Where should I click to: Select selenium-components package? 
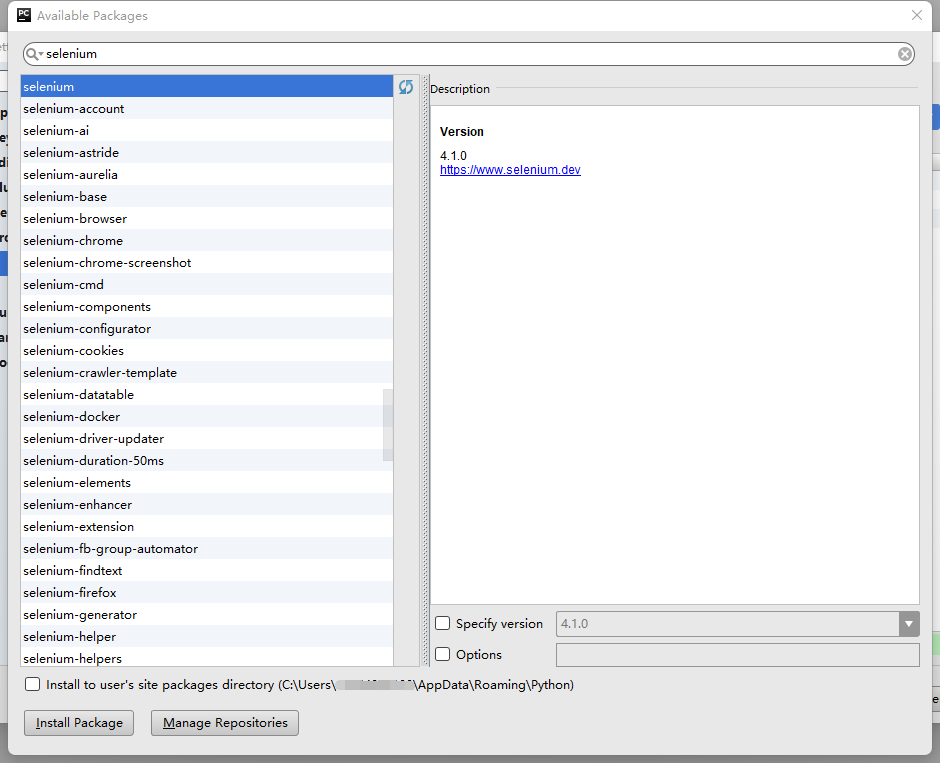pyautogui.click(x=207, y=306)
